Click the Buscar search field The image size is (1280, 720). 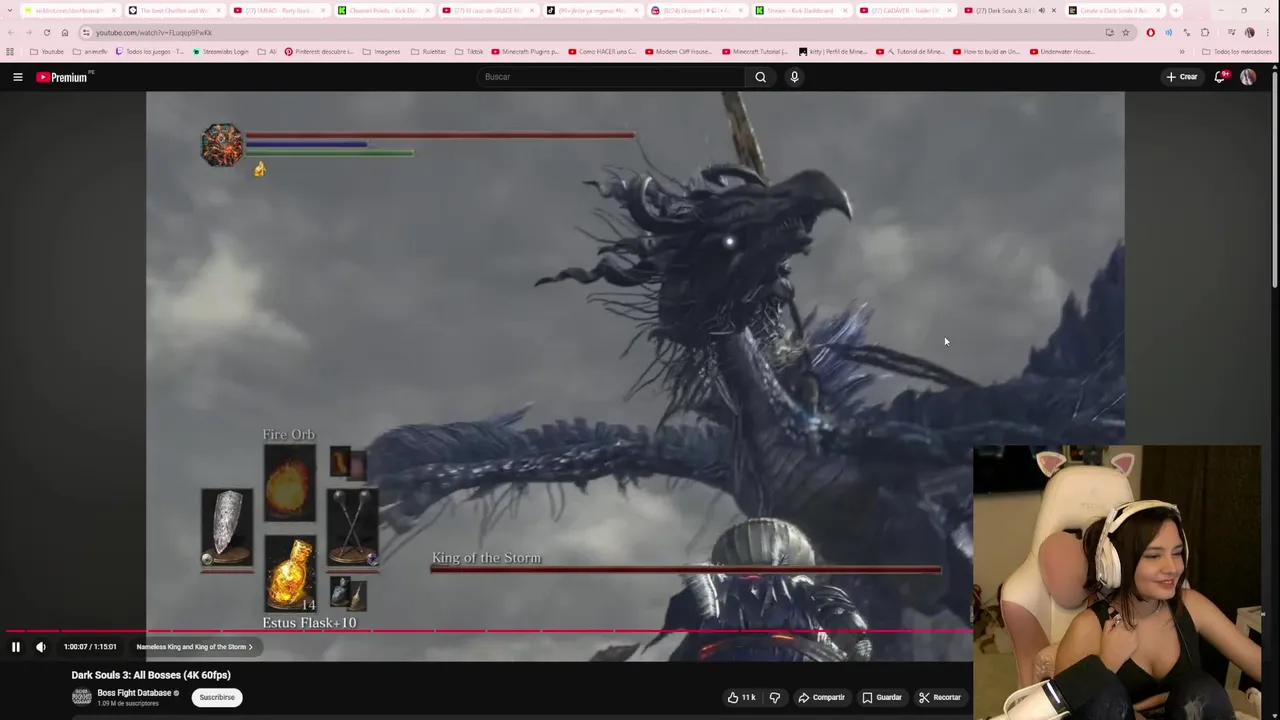[x=610, y=77]
